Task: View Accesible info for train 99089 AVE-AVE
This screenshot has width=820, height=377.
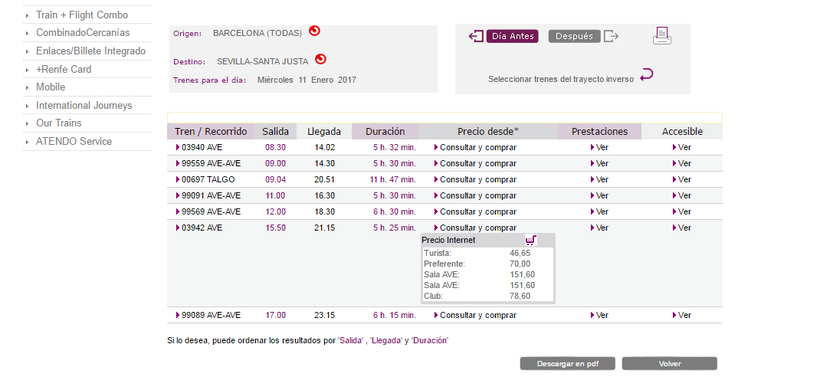Action: (682, 315)
